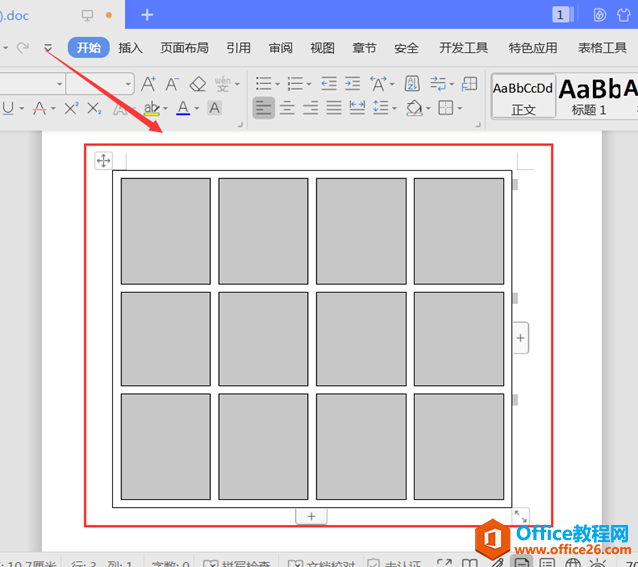
Task: Apply superscript formatting
Action: coord(71,108)
